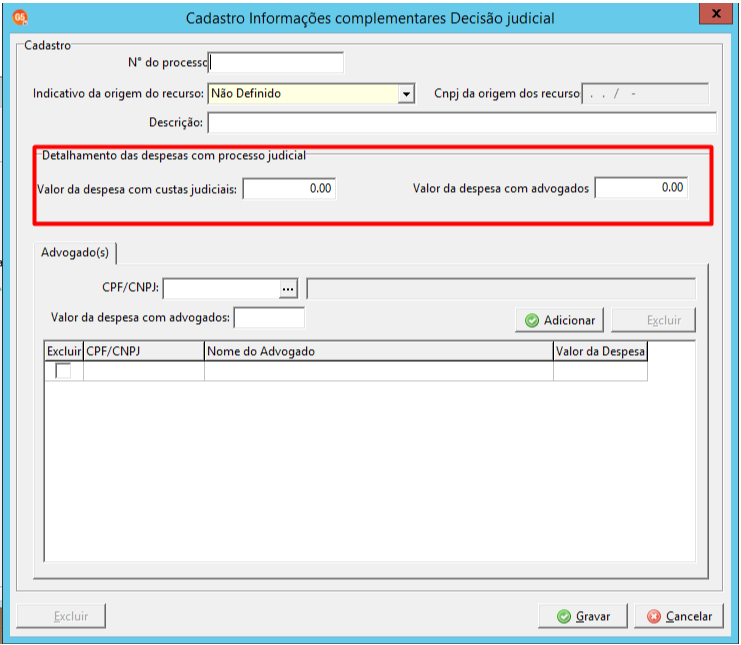Click the green check icon on Gravar
Screen dimensions: 741x645
click(x=564, y=617)
